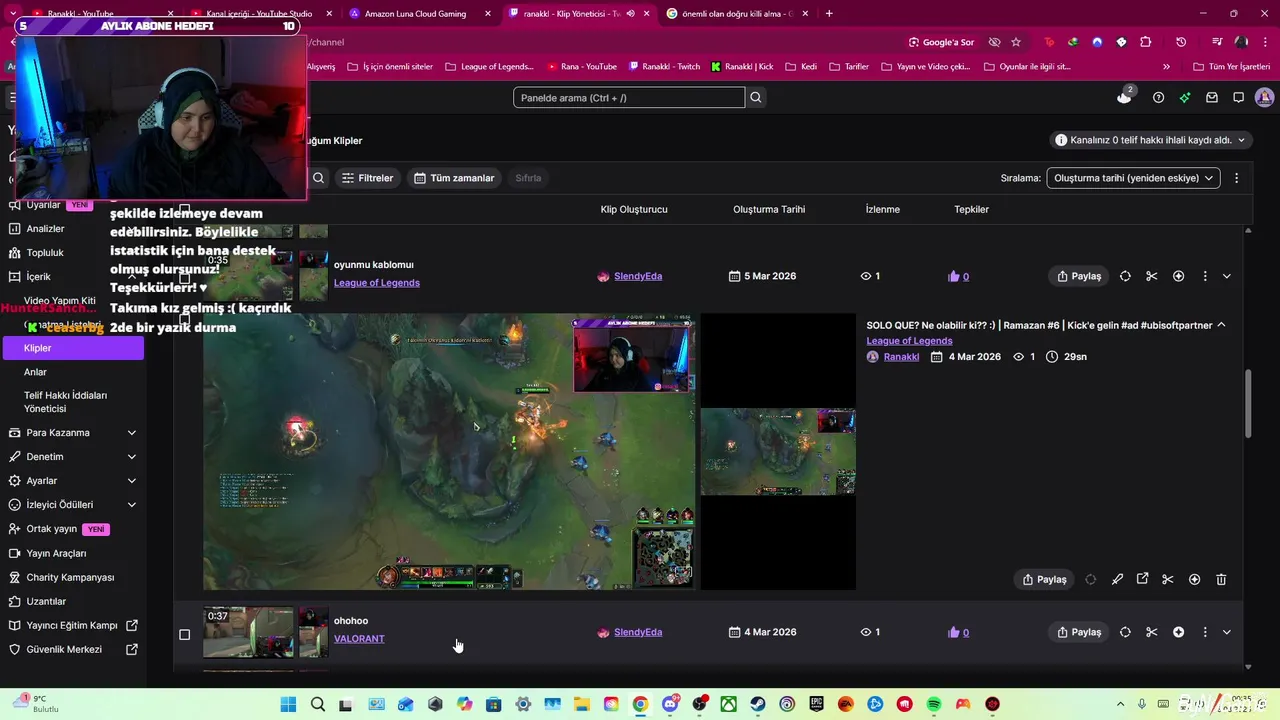Click thumbs-up reactions on oyunmu kablomu row

[x=958, y=276]
